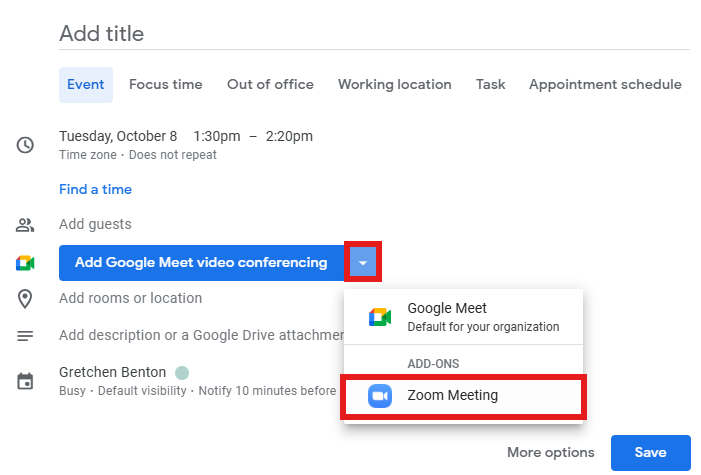This screenshot has width=701, height=475.
Task: Click the description lines icon
Action: click(x=25, y=335)
